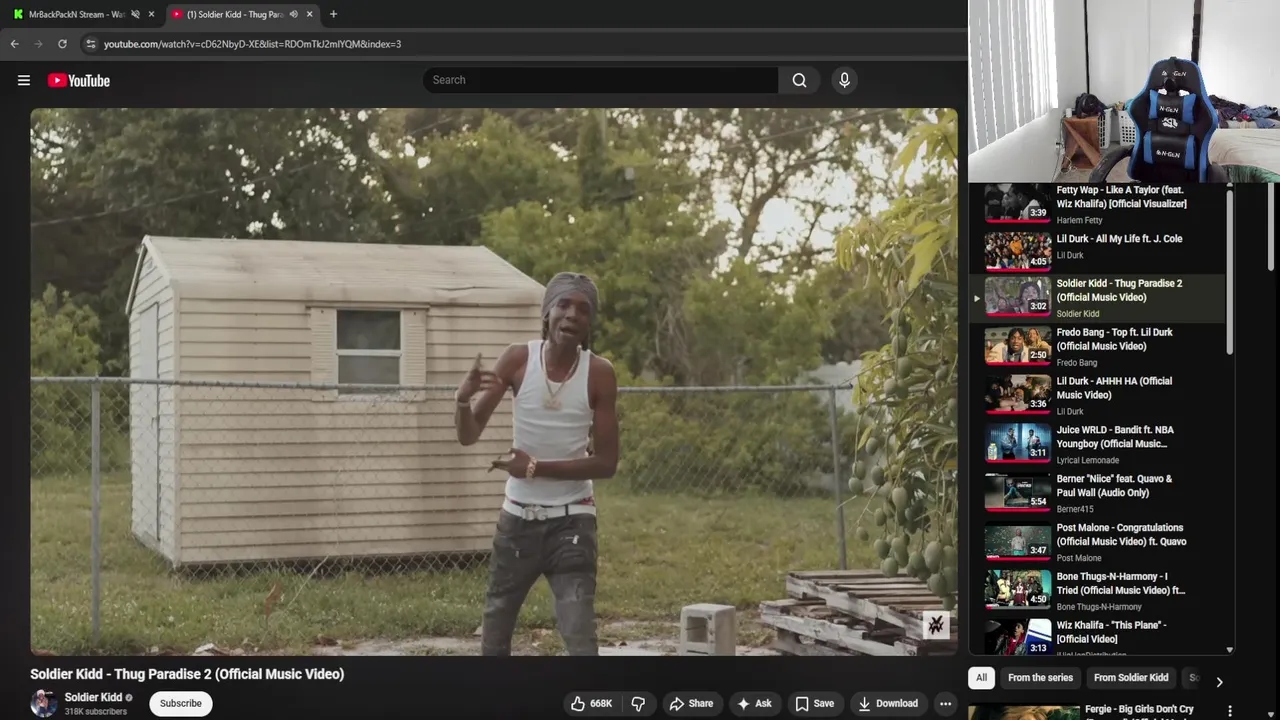The height and width of the screenshot is (720, 1280).
Task: Open the Ask AI button
Action: [x=754, y=703]
